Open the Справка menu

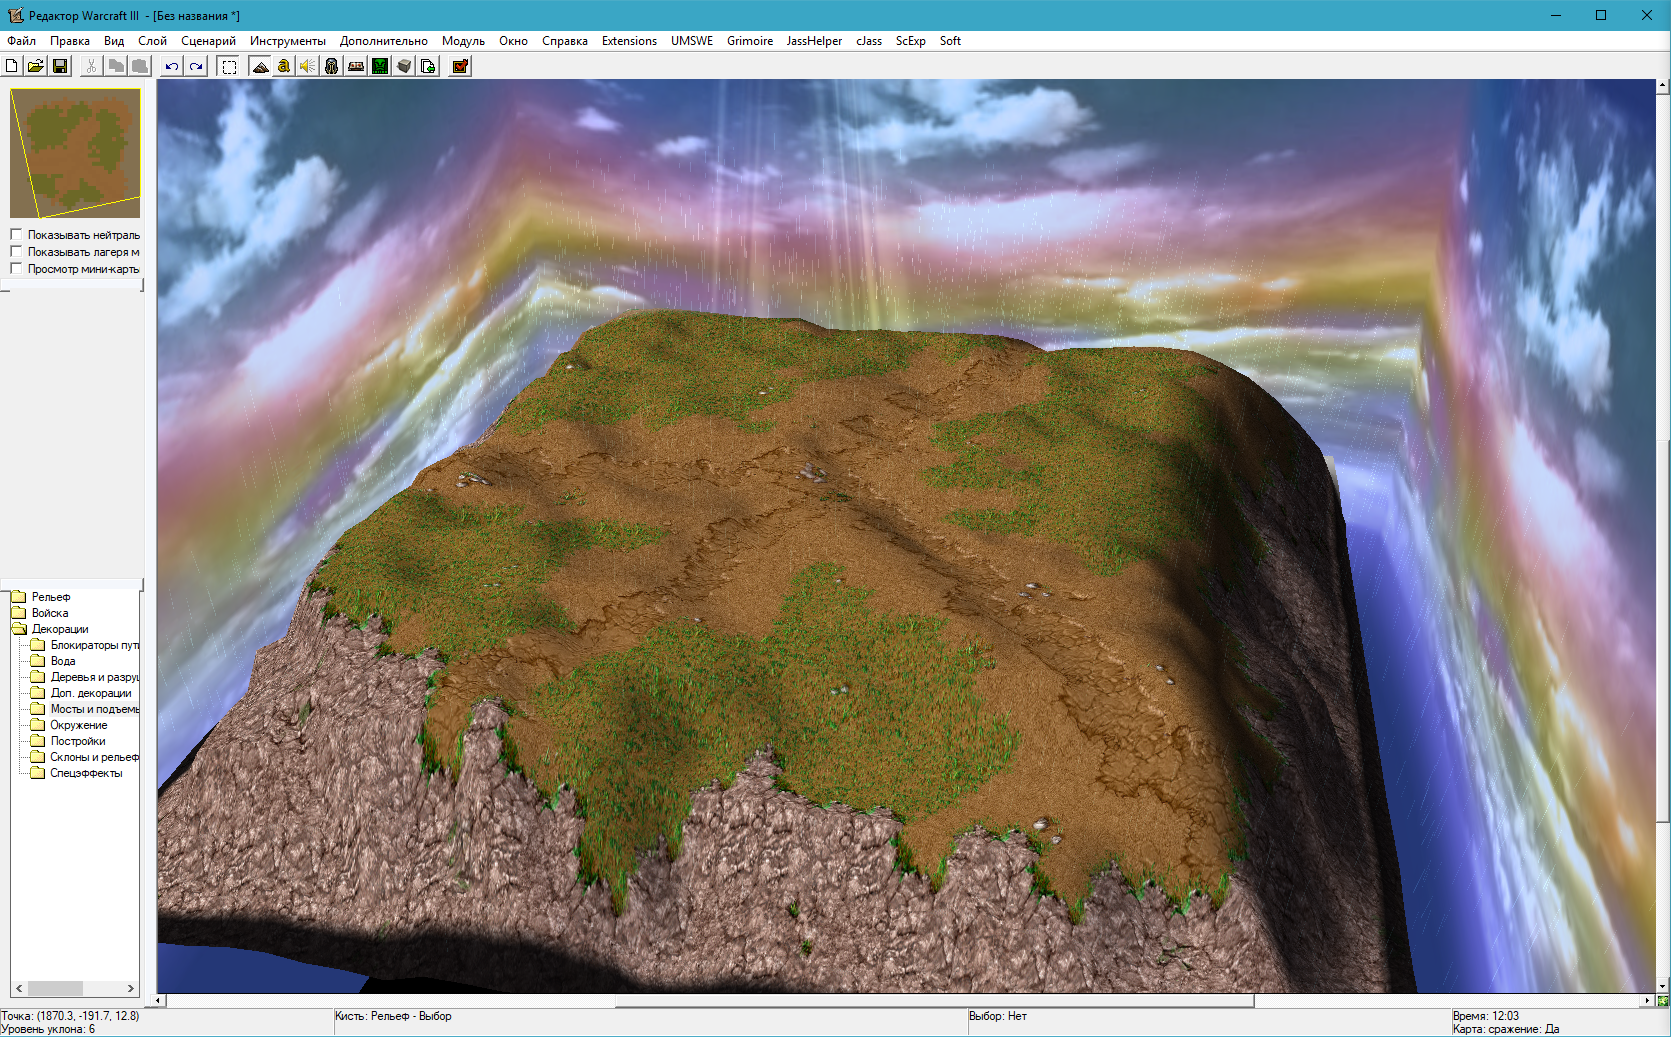coord(565,41)
